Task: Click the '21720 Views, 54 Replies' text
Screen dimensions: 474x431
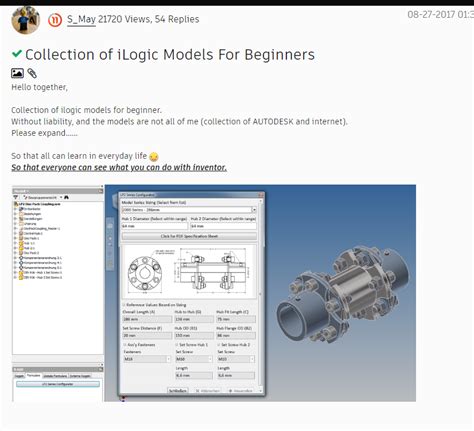Action: point(149,19)
